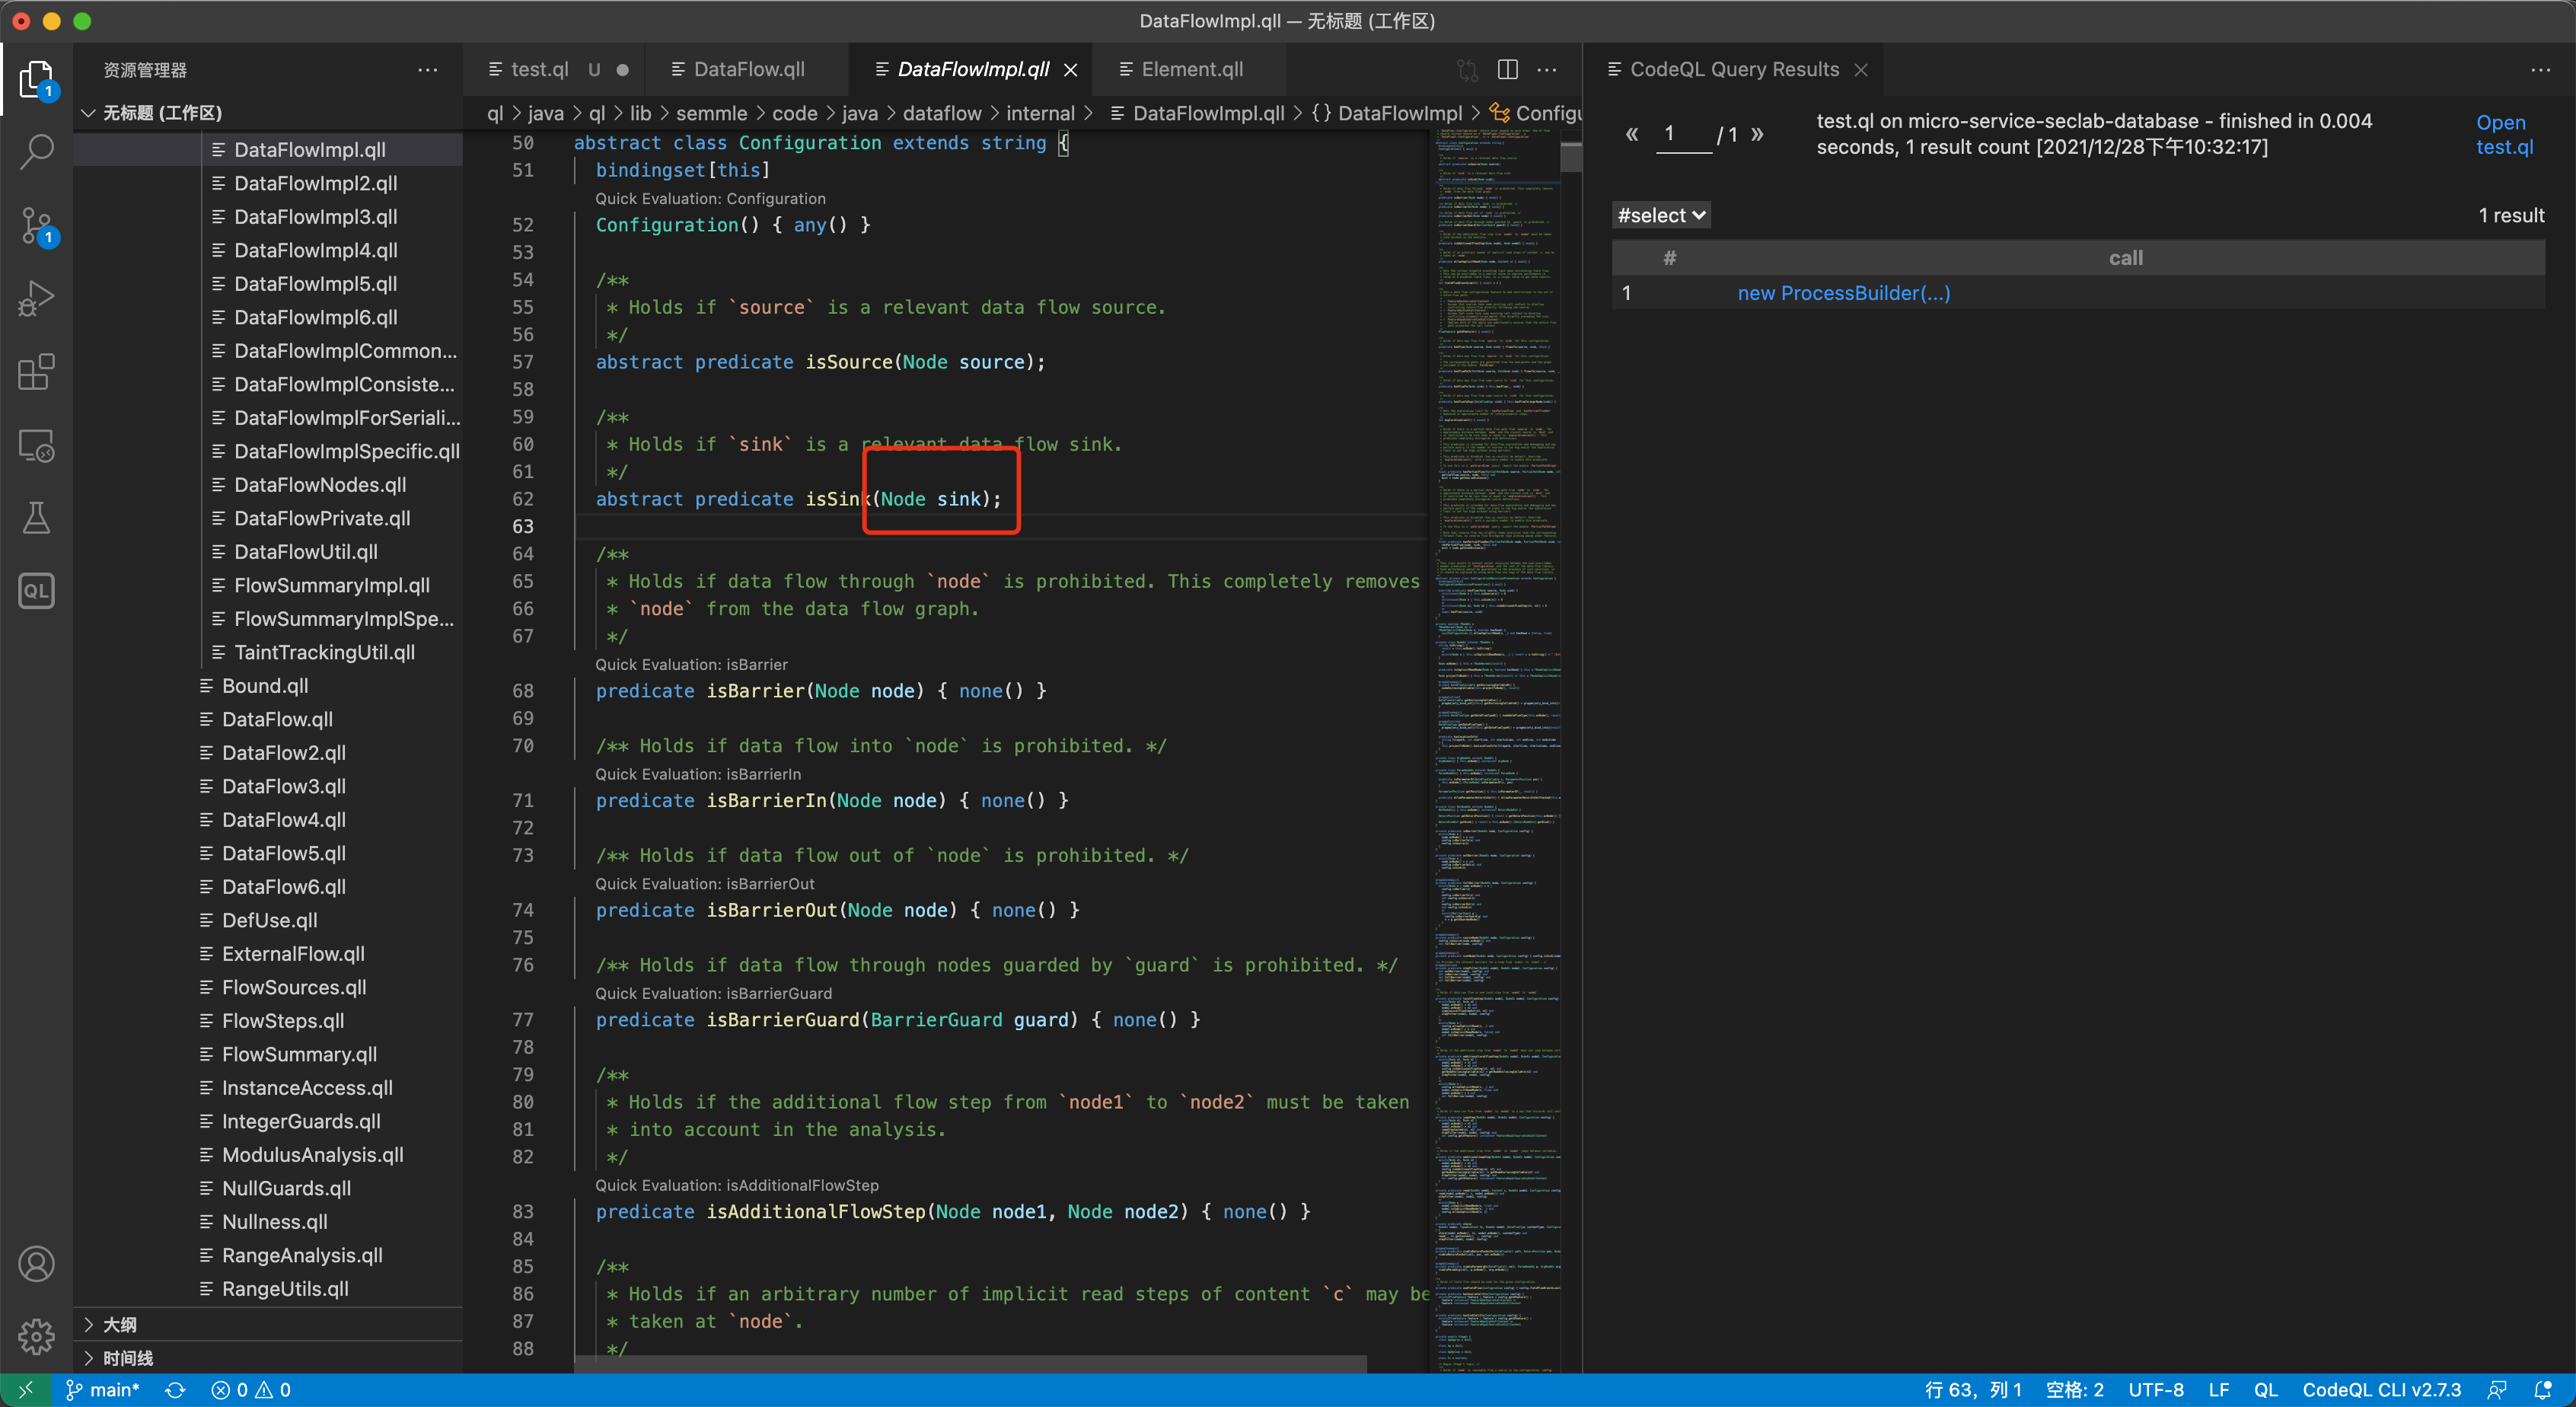
Task: Click the LF end of line indicator
Action: pos(2219,1390)
